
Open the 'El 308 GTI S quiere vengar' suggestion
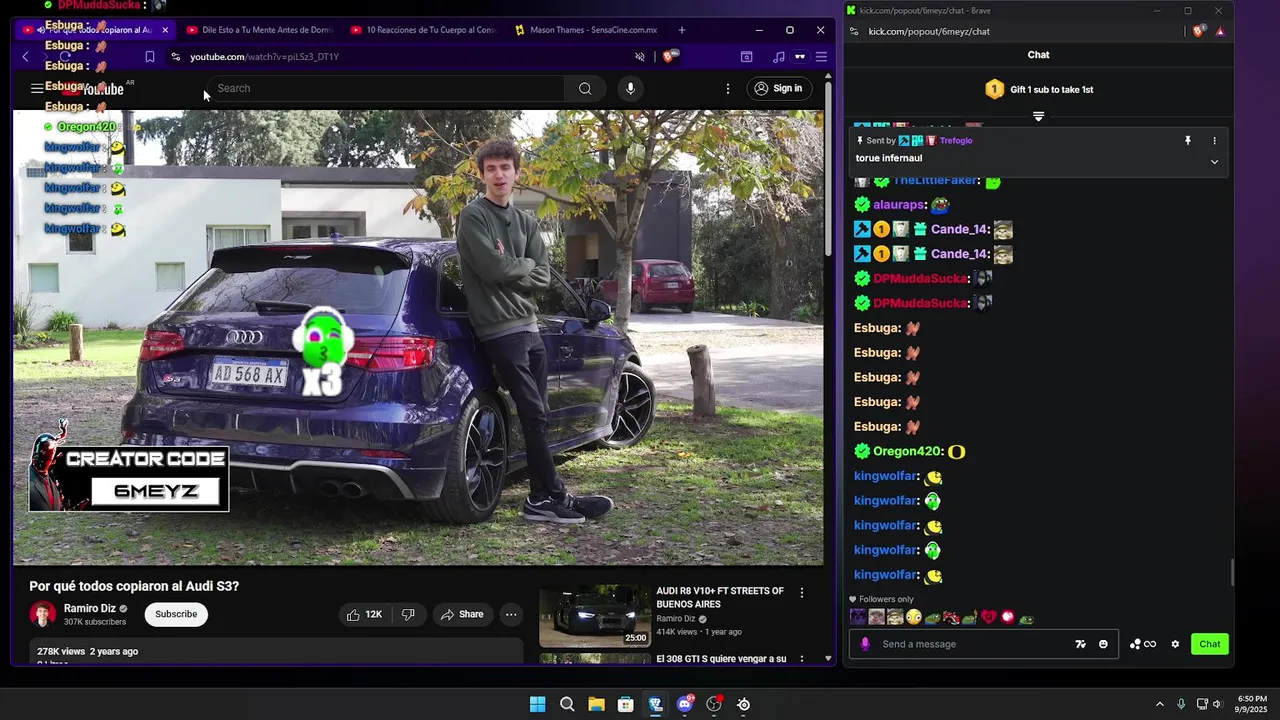click(721, 659)
